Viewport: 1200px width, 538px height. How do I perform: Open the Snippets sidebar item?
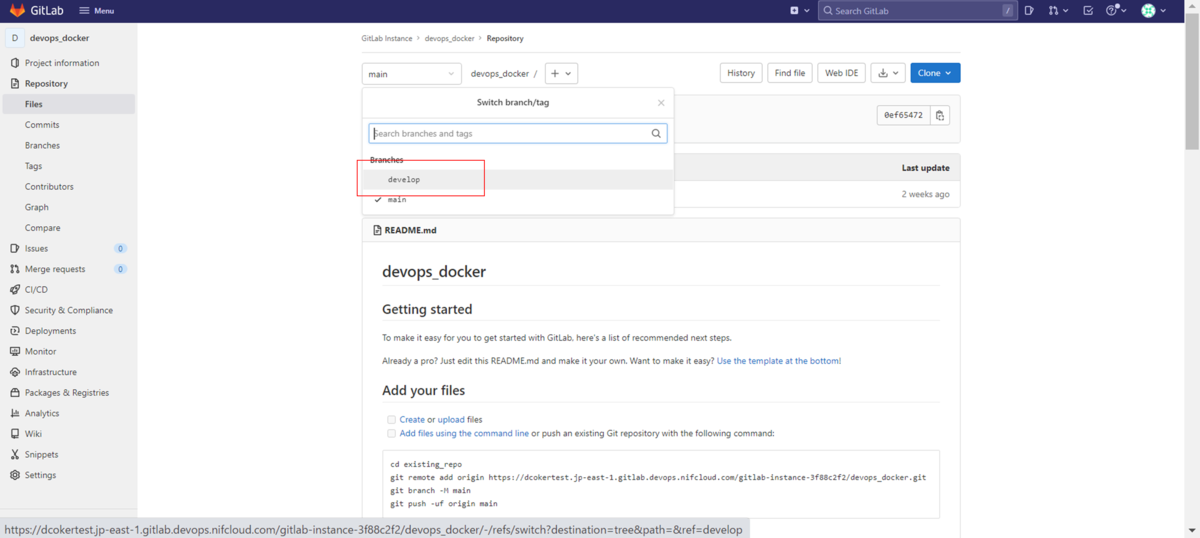41,454
